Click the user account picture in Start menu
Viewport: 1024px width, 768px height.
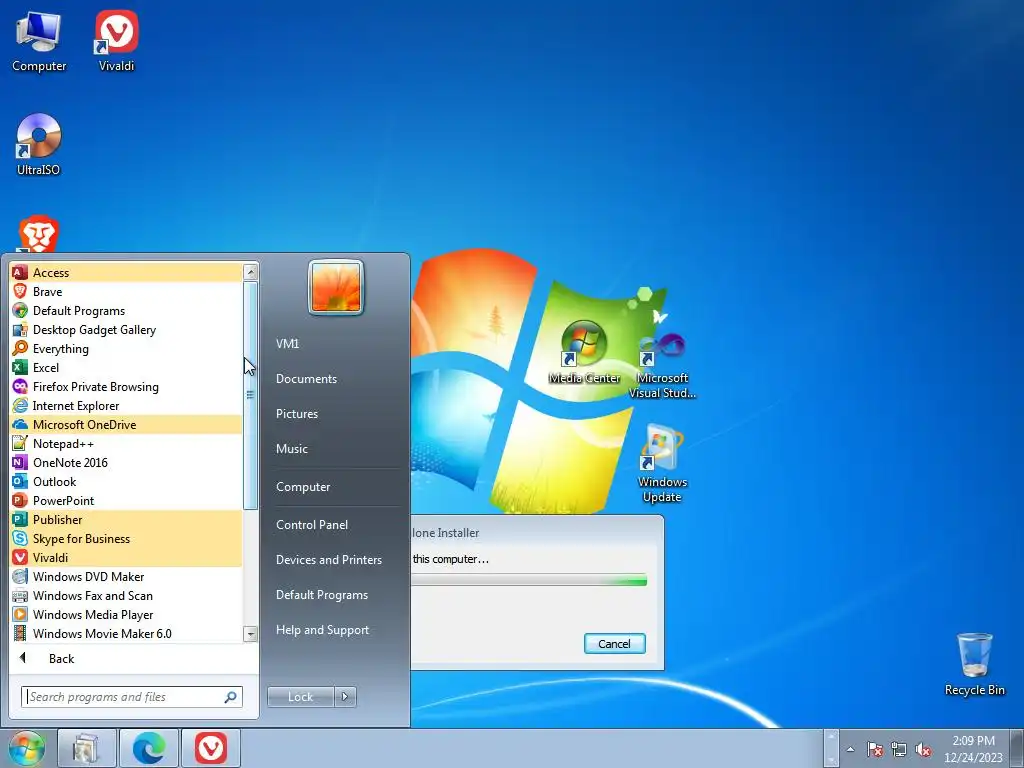coord(336,287)
